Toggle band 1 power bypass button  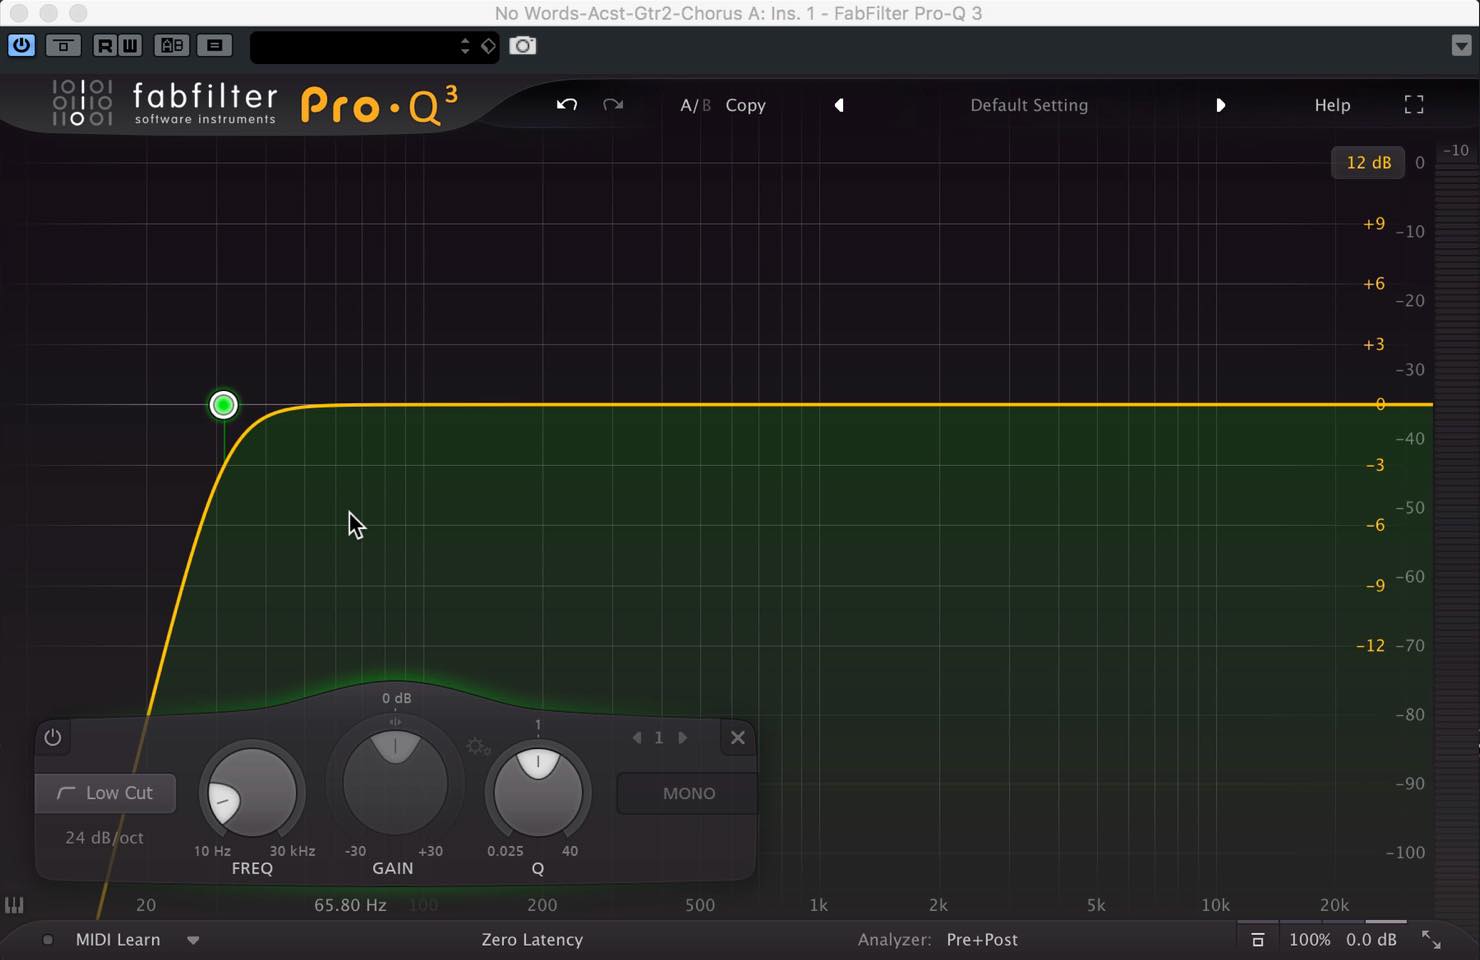tap(53, 738)
